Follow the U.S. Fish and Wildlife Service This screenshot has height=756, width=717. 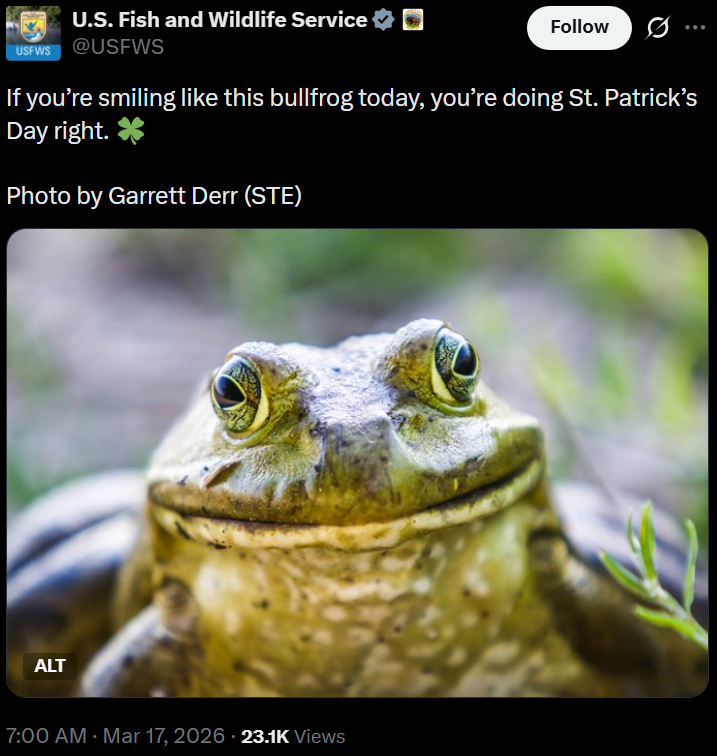[579, 28]
